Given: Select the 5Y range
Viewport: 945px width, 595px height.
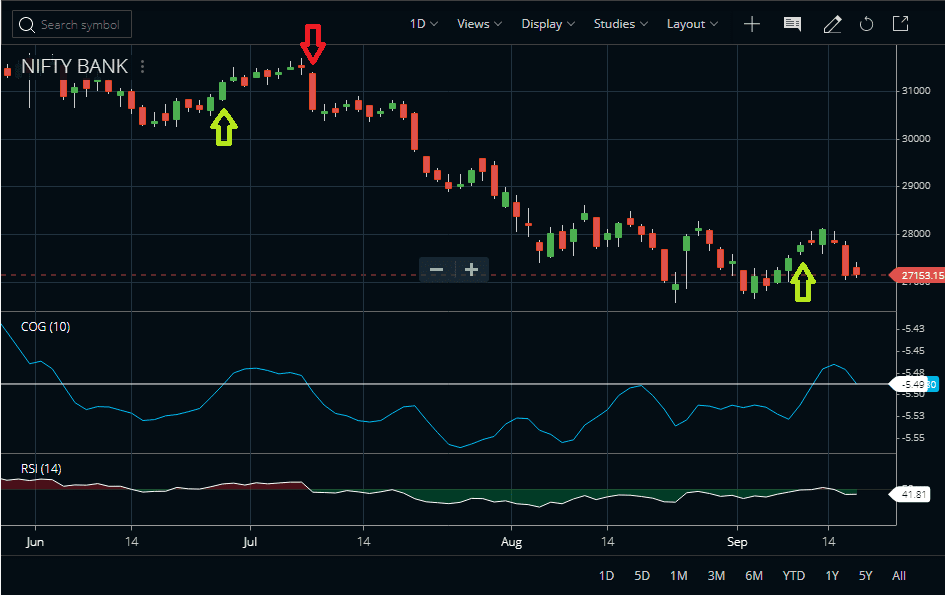Looking at the screenshot, I should coord(865,576).
